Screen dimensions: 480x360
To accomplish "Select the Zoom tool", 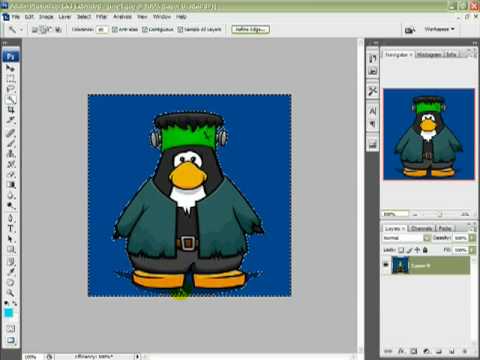I will [x=10, y=293].
